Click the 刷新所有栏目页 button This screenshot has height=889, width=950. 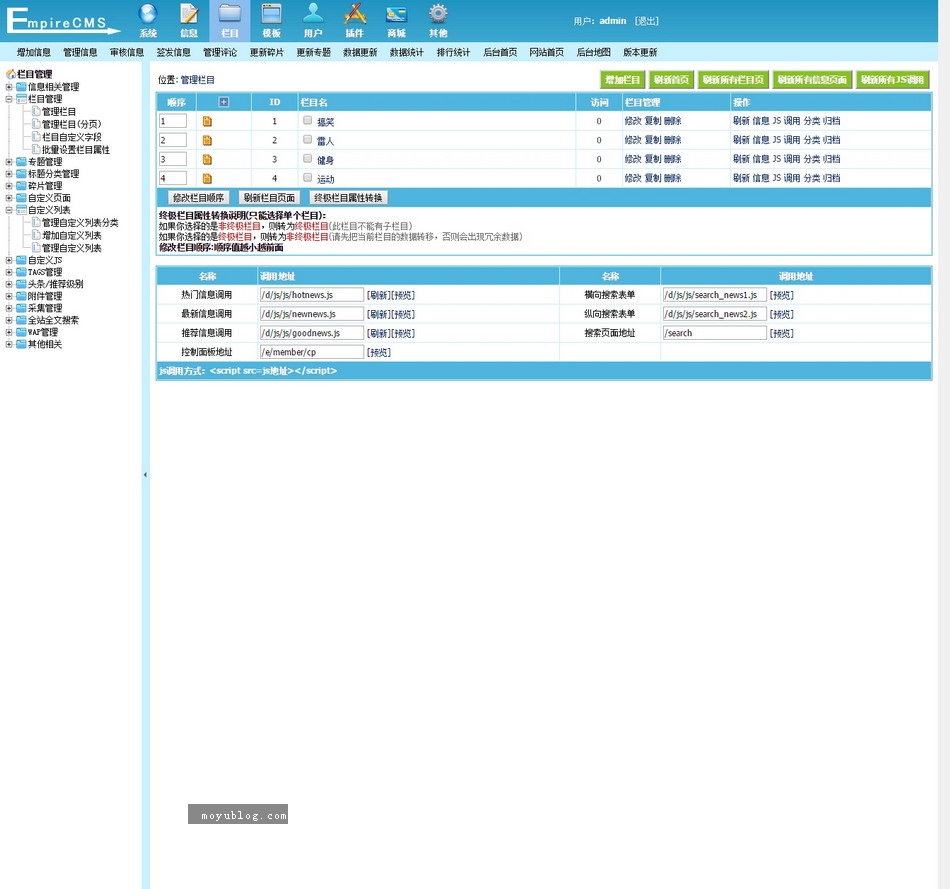pos(734,79)
